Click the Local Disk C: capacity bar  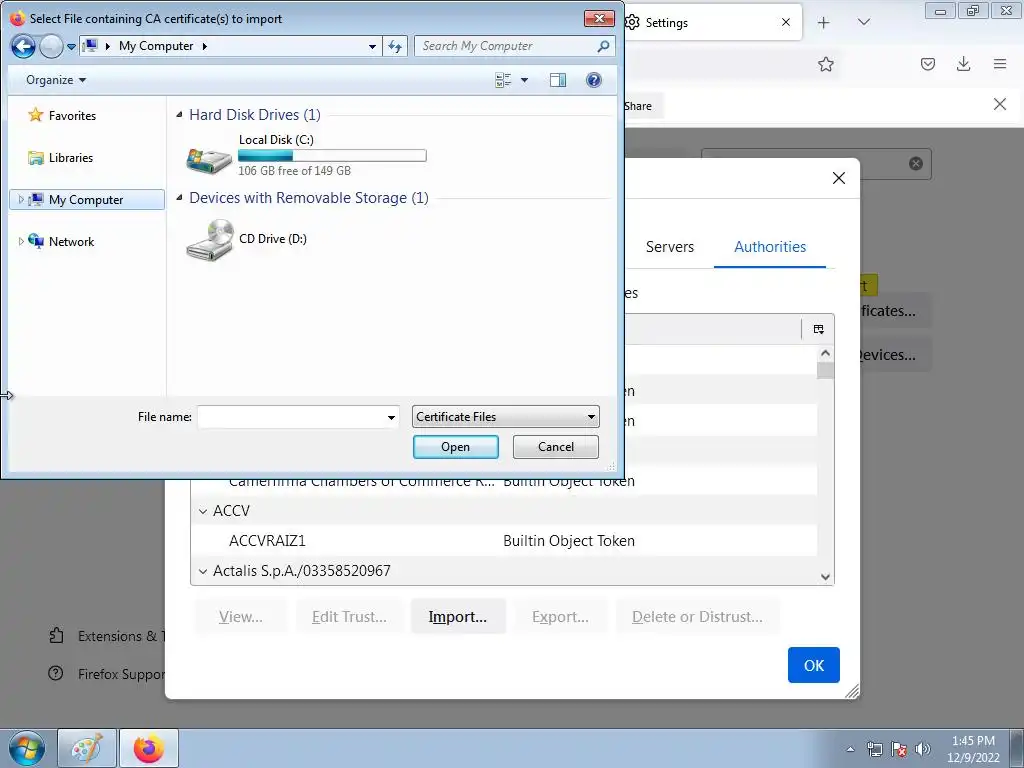tap(332, 155)
